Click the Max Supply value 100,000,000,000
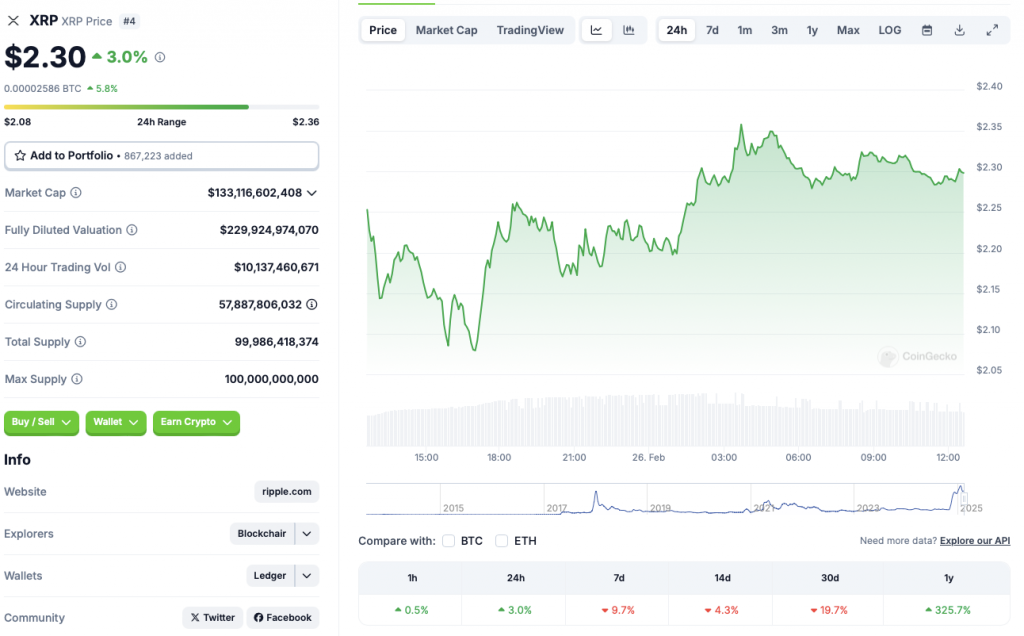This screenshot has width=1024, height=636. pos(272,379)
